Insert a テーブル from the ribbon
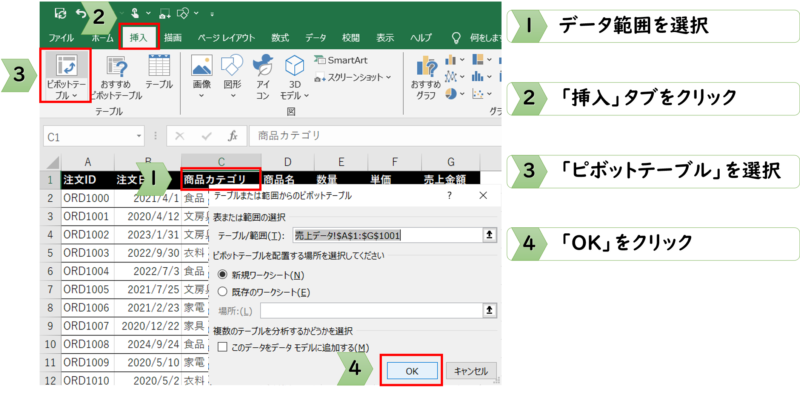The height and width of the screenshot is (394, 800). click(159, 71)
